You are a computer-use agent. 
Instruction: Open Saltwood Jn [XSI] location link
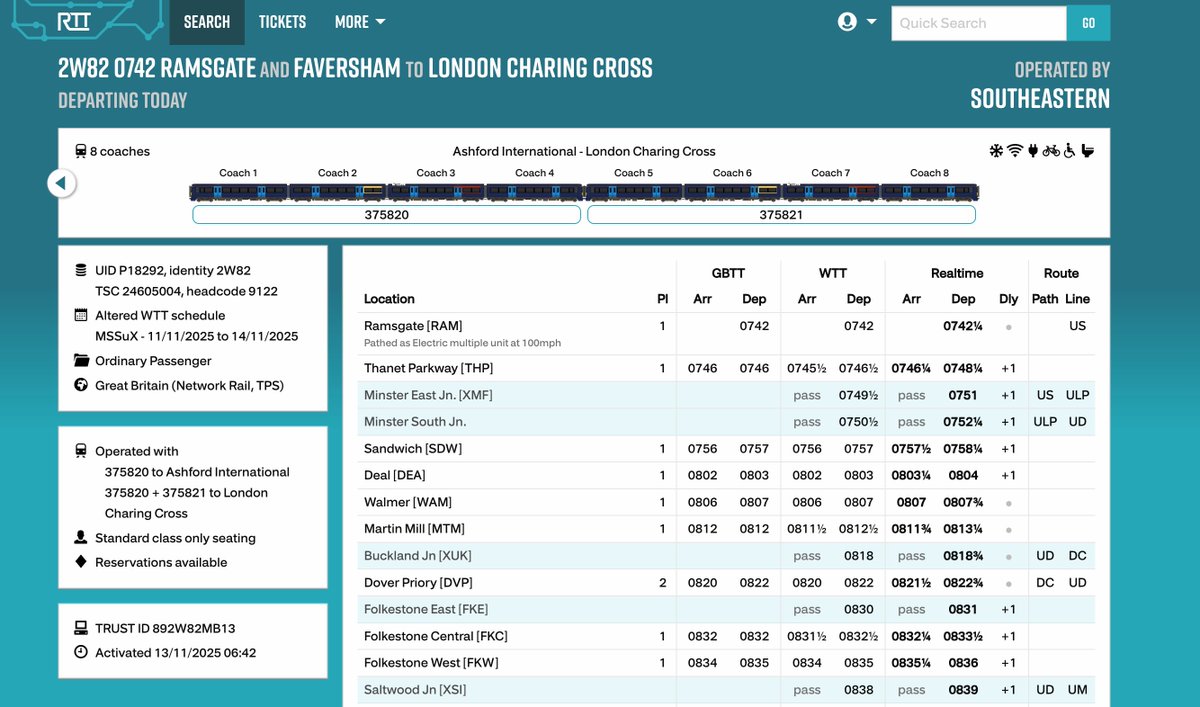click(415, 690)
